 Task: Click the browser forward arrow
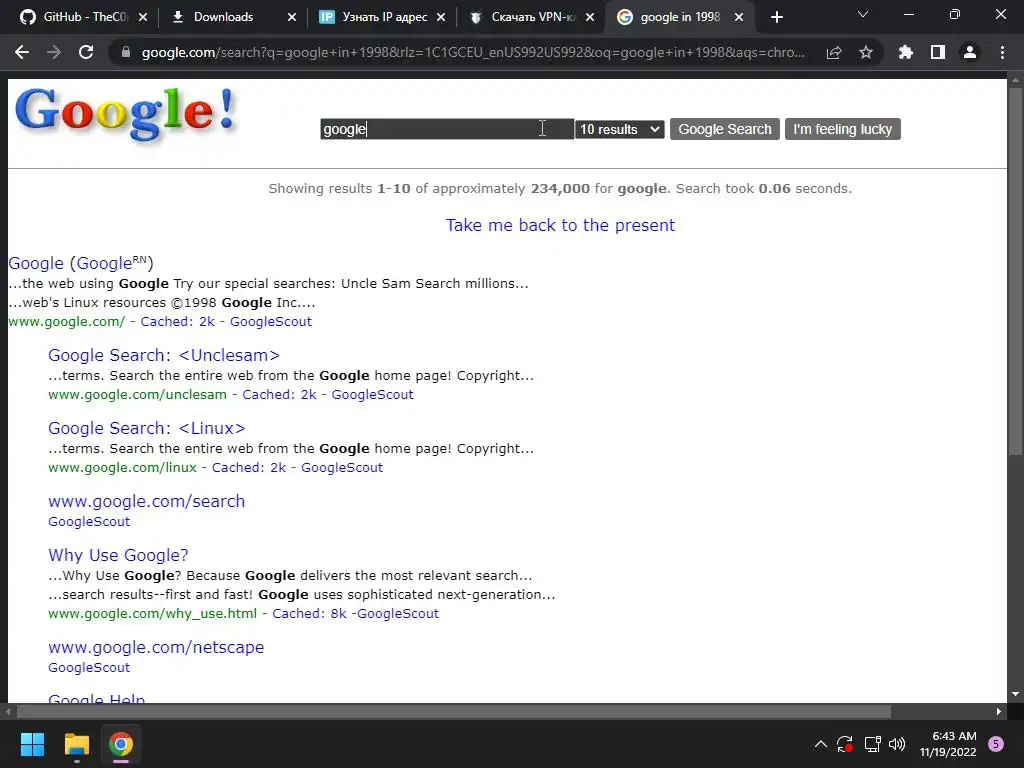(54, 52)
